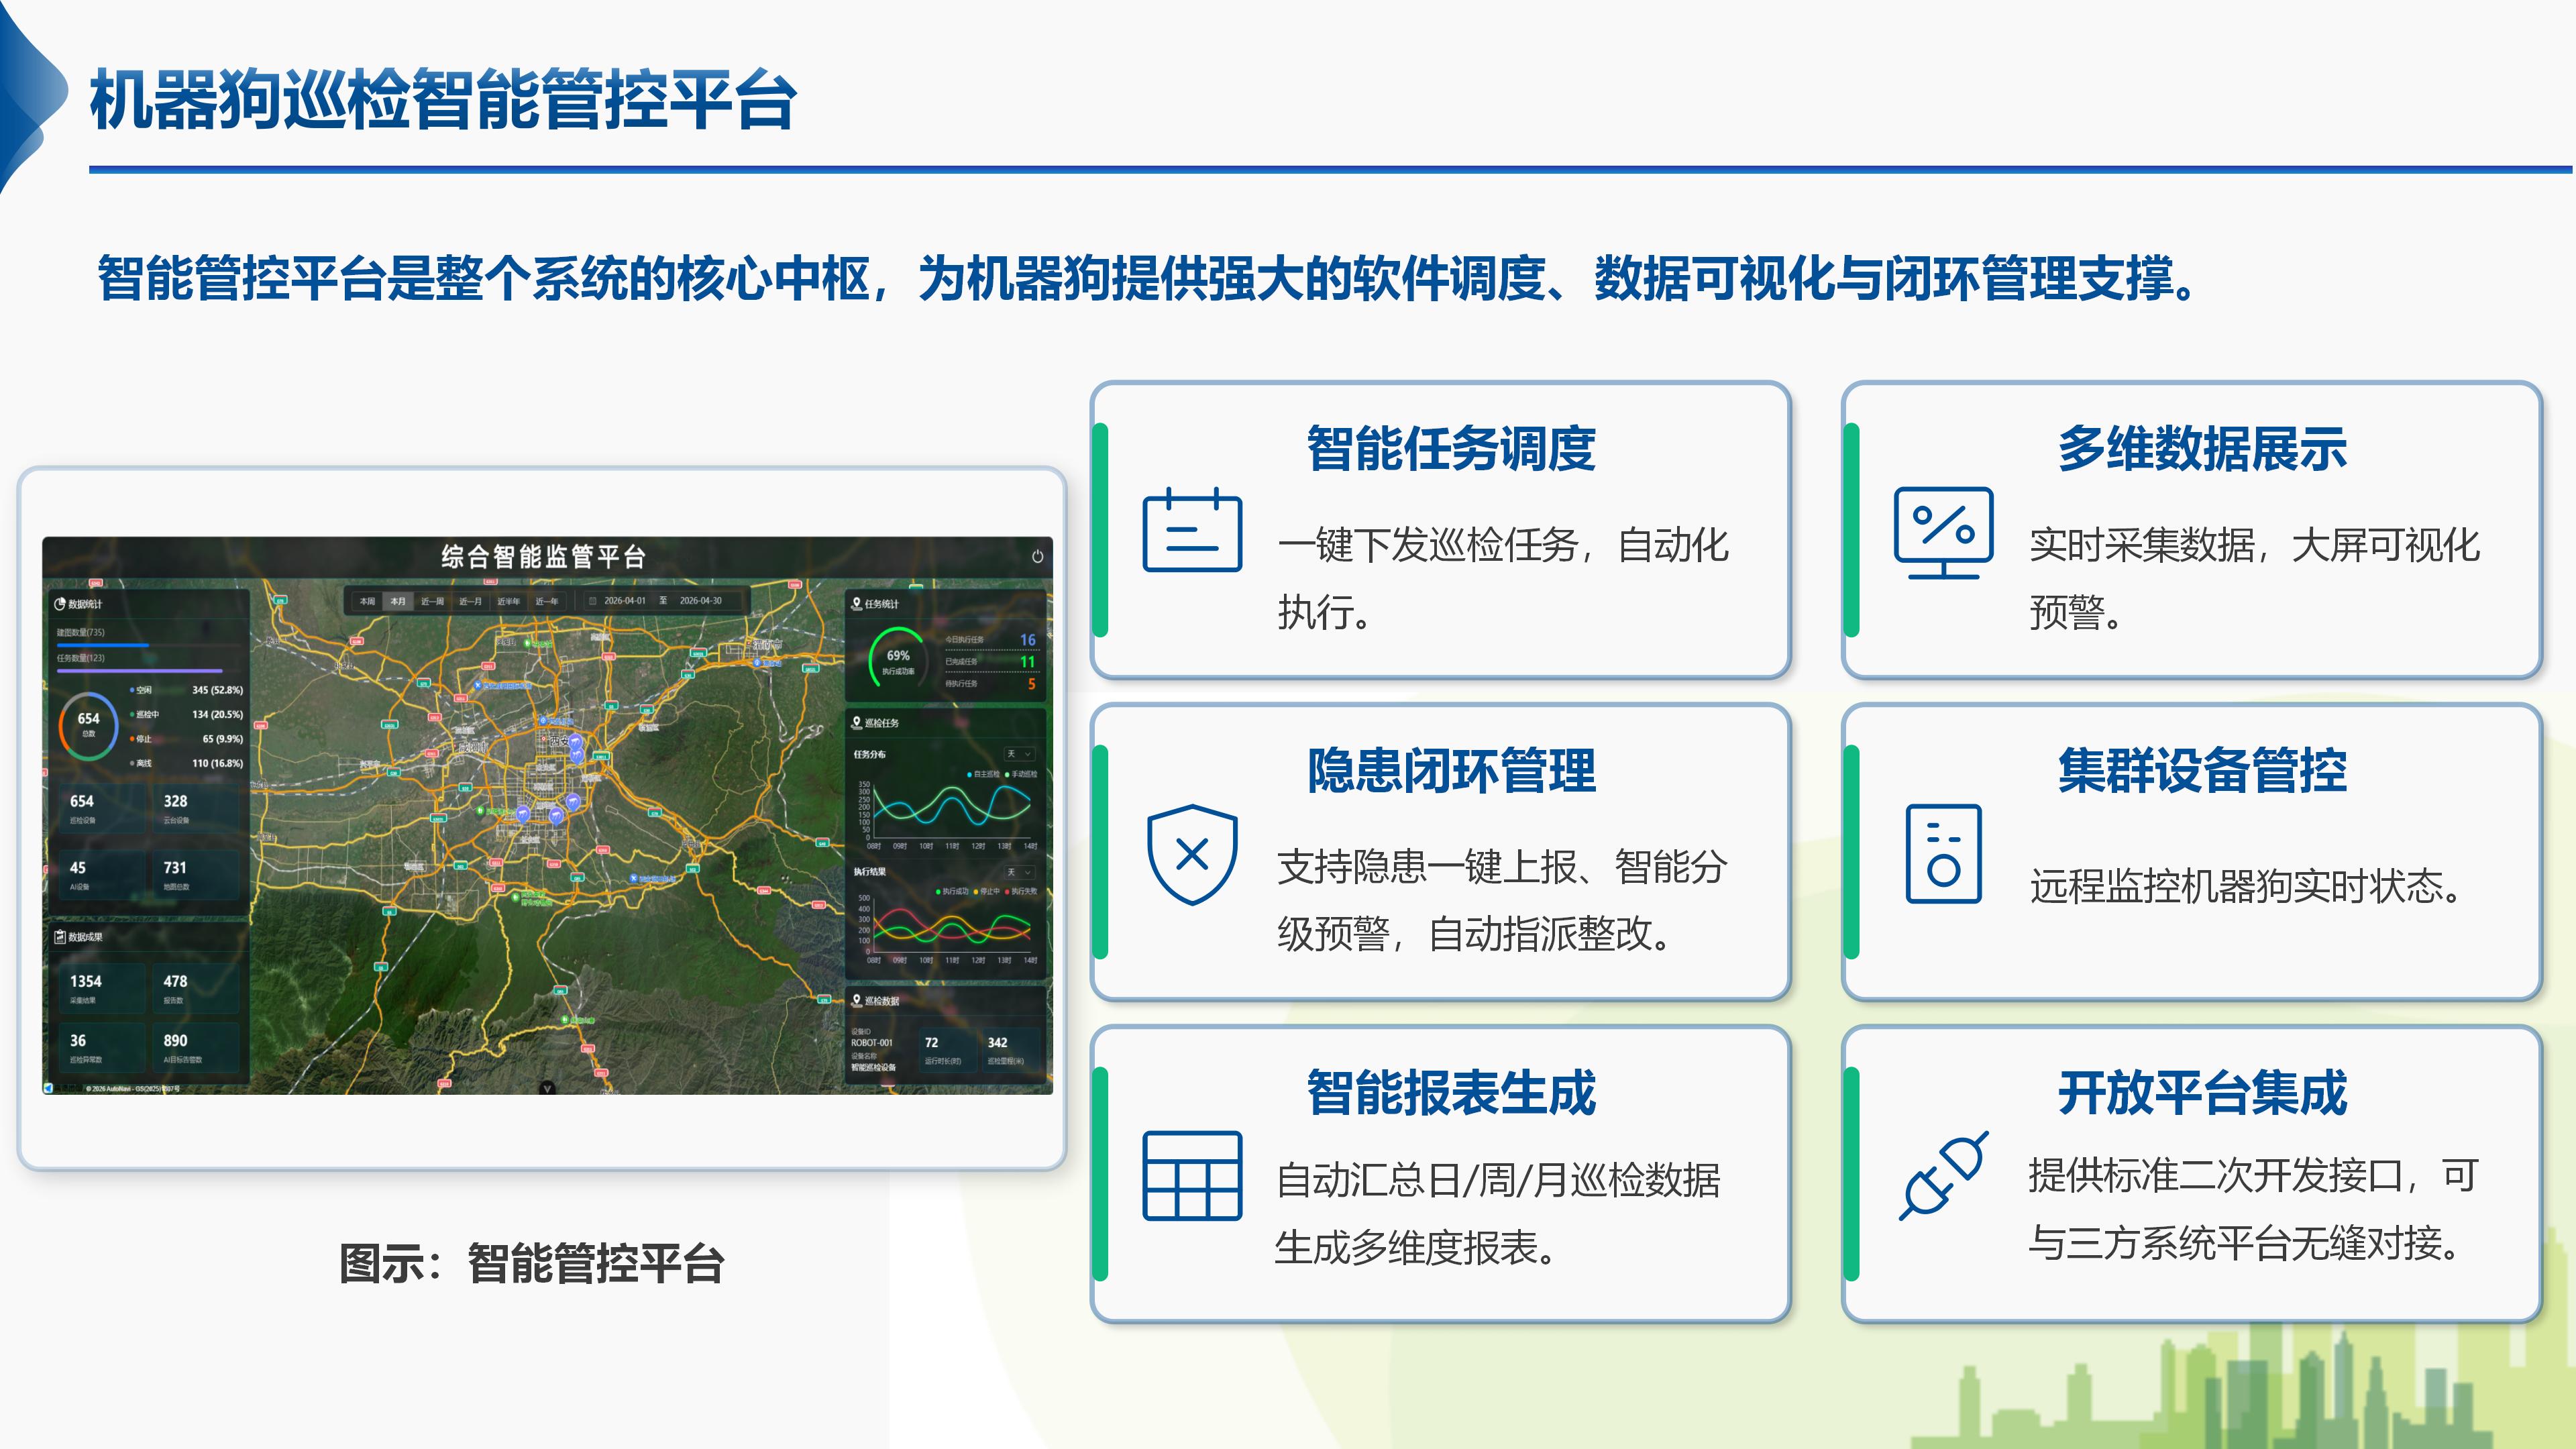The height and width of the screenshot is (1449, 2576).
Task: Click the end date 2026-04-30 field
Action: pos(701,601)
